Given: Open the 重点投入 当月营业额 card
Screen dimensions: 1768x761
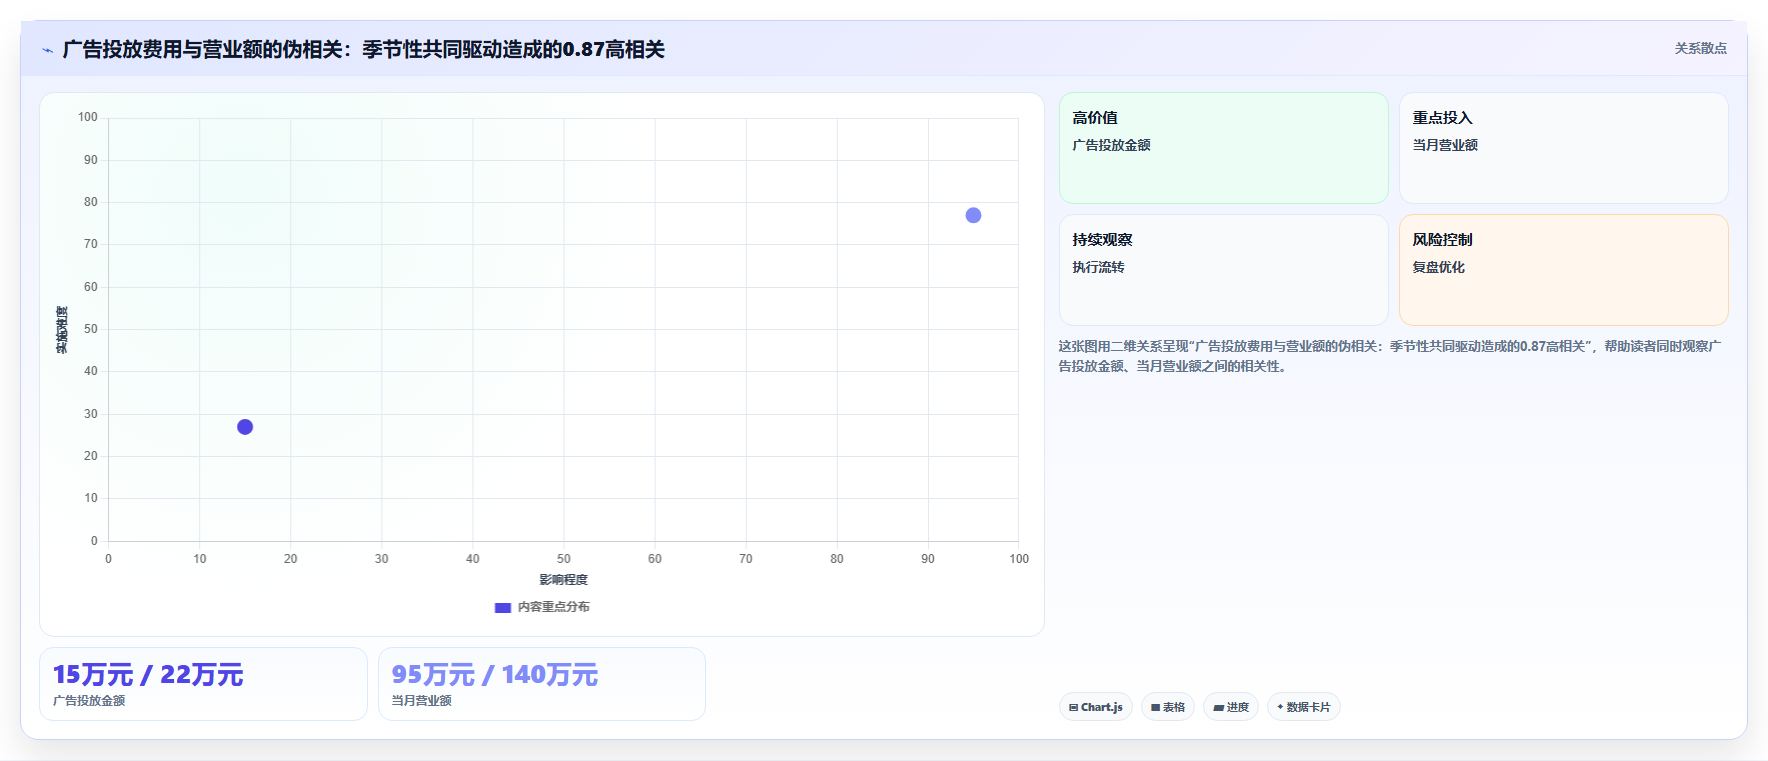Looking at the screenshot, I should (x=1563, y=148).
